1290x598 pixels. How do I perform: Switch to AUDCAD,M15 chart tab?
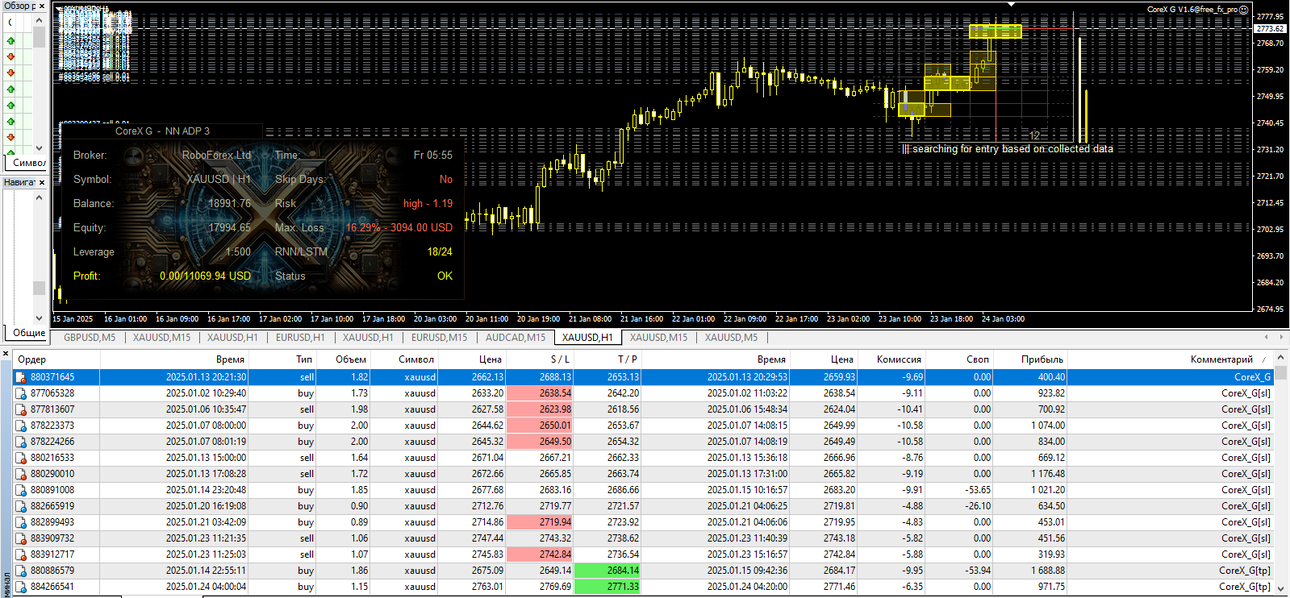(515, 337)
